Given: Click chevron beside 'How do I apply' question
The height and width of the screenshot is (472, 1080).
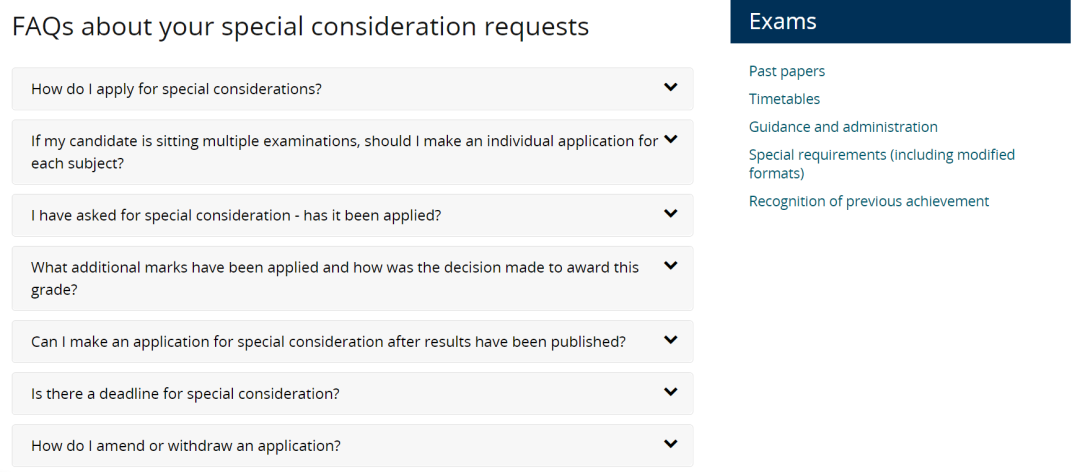Looking at the screenshot, I should click(x=671, y=87).
